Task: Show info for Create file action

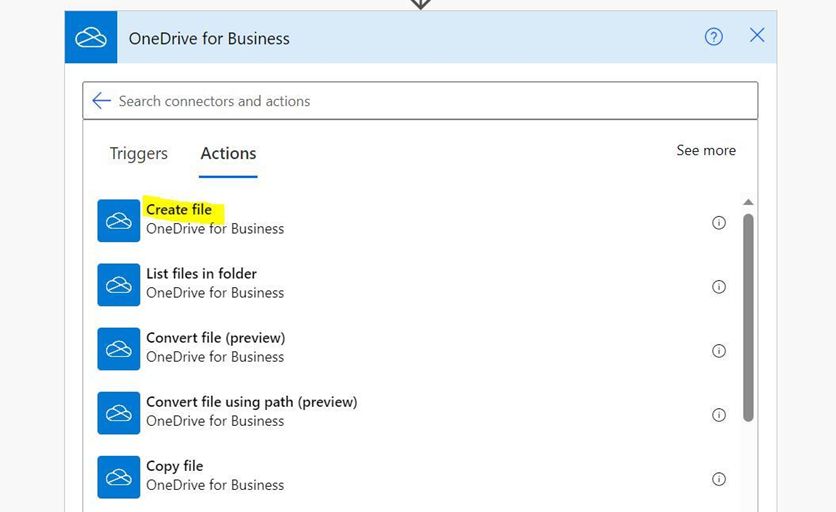Action: tap(719, 222)
